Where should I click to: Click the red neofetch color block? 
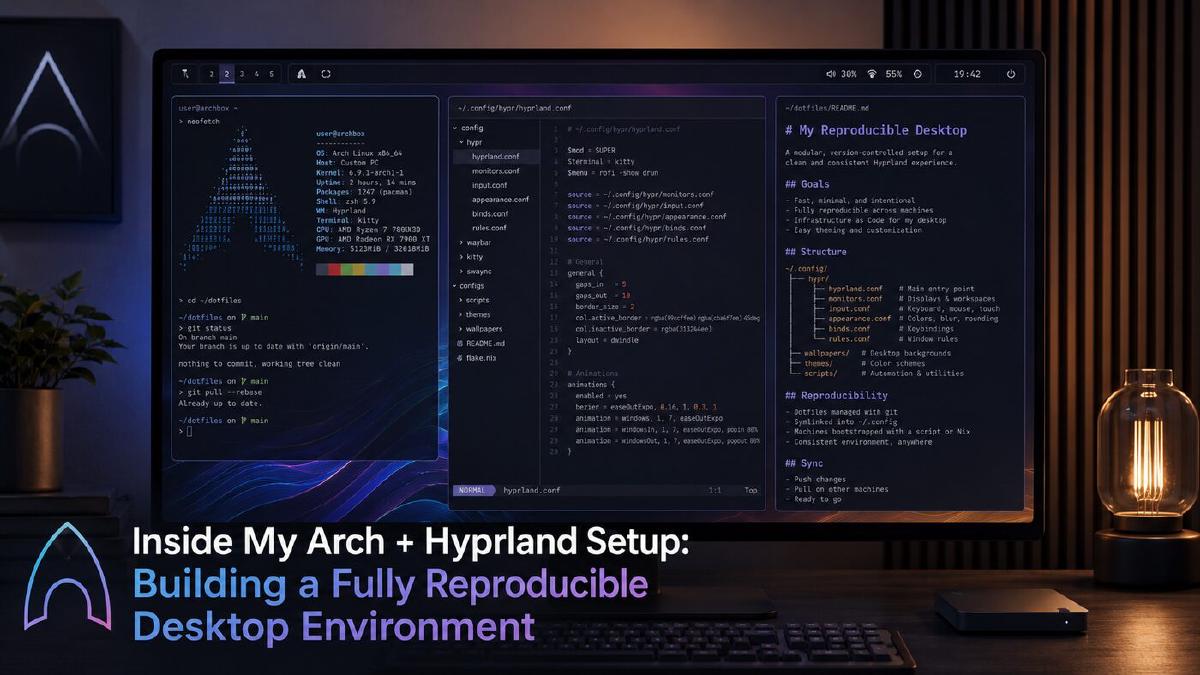point(336,270)
